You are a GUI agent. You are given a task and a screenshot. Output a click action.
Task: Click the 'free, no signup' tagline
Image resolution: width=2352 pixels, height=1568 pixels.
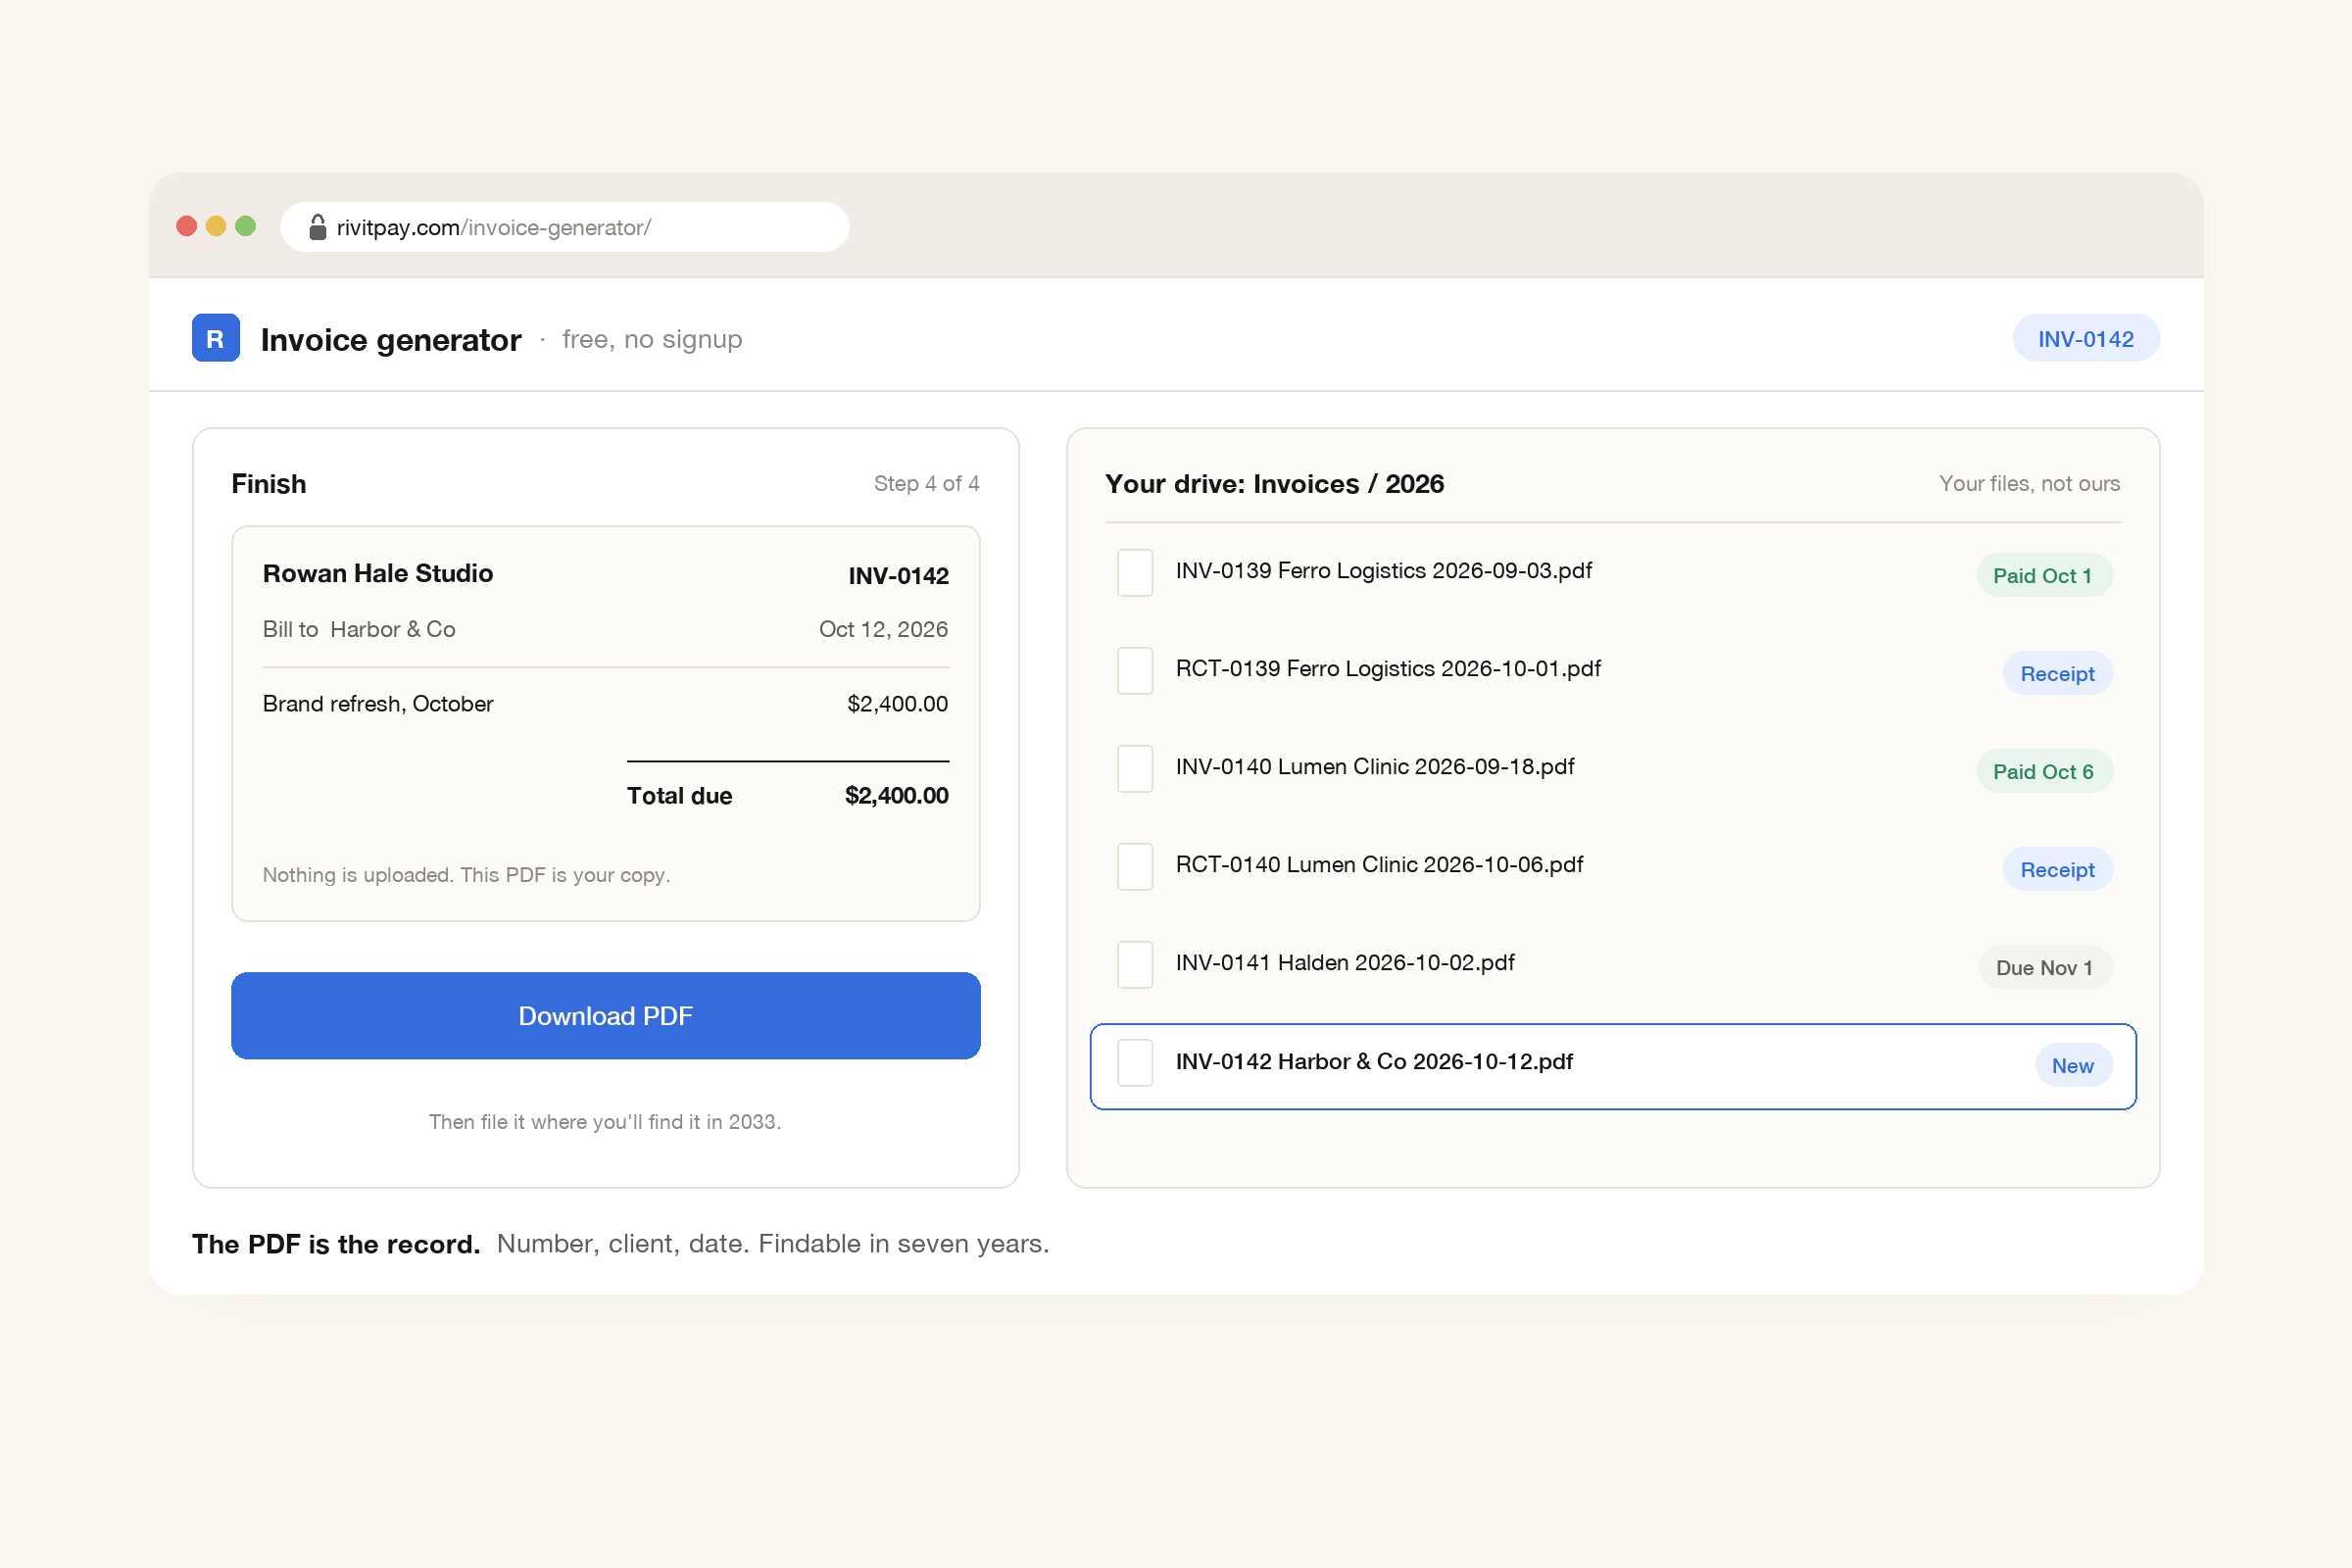(x=652, y=339)
